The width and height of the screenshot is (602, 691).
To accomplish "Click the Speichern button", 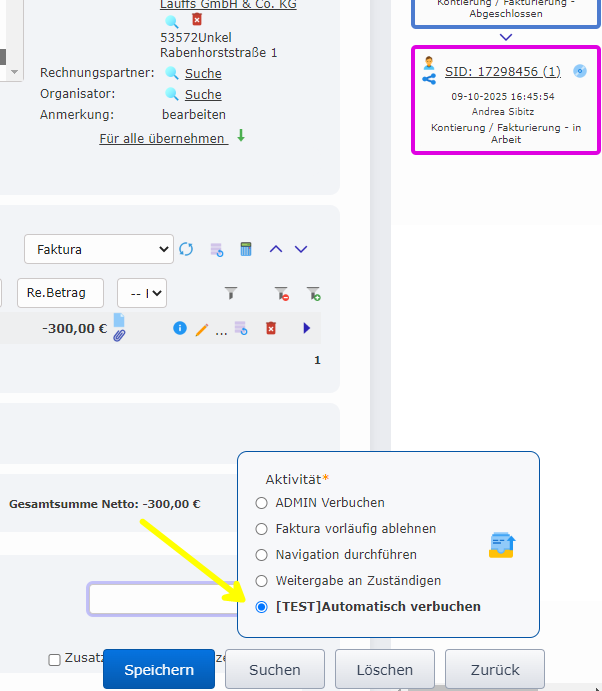I will click(x=159, y=670).
